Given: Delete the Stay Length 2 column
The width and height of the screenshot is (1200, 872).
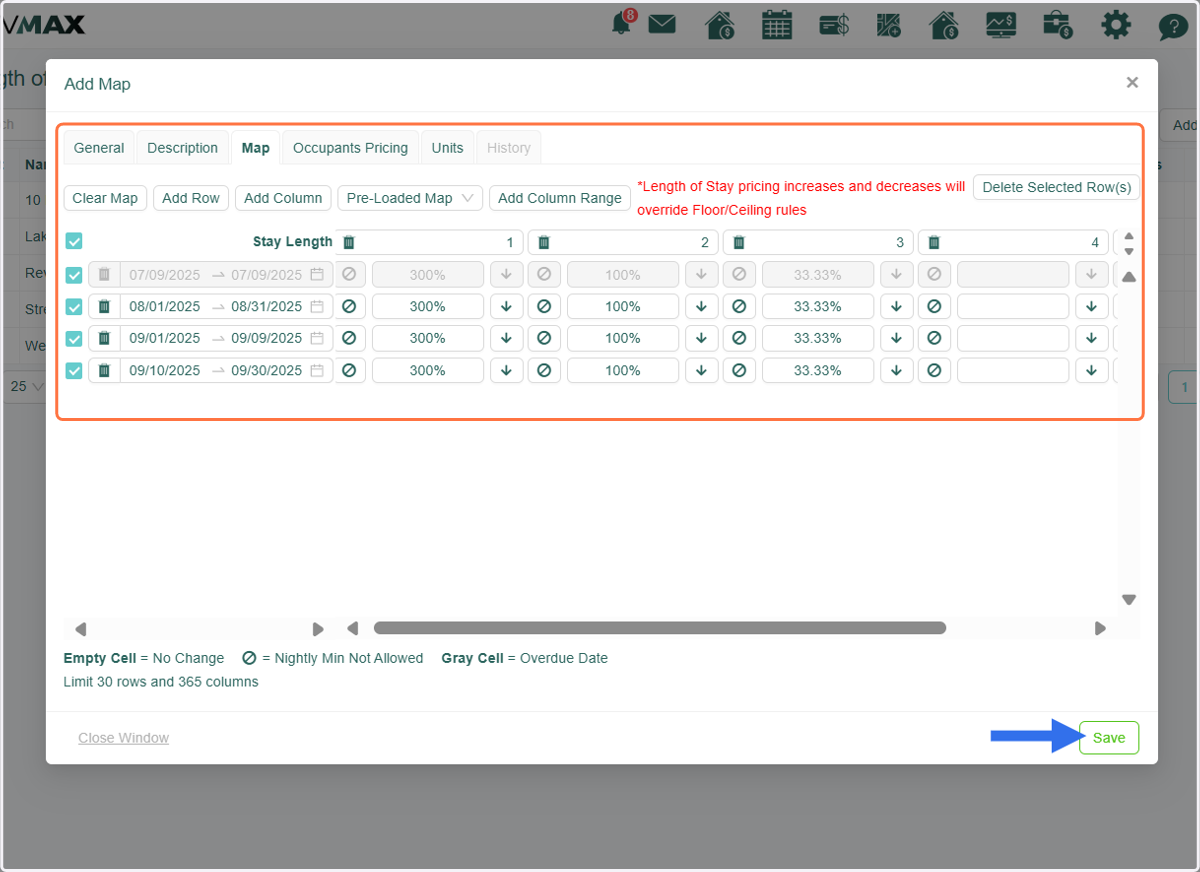Looking at the screenshot, I should point(544,242).
